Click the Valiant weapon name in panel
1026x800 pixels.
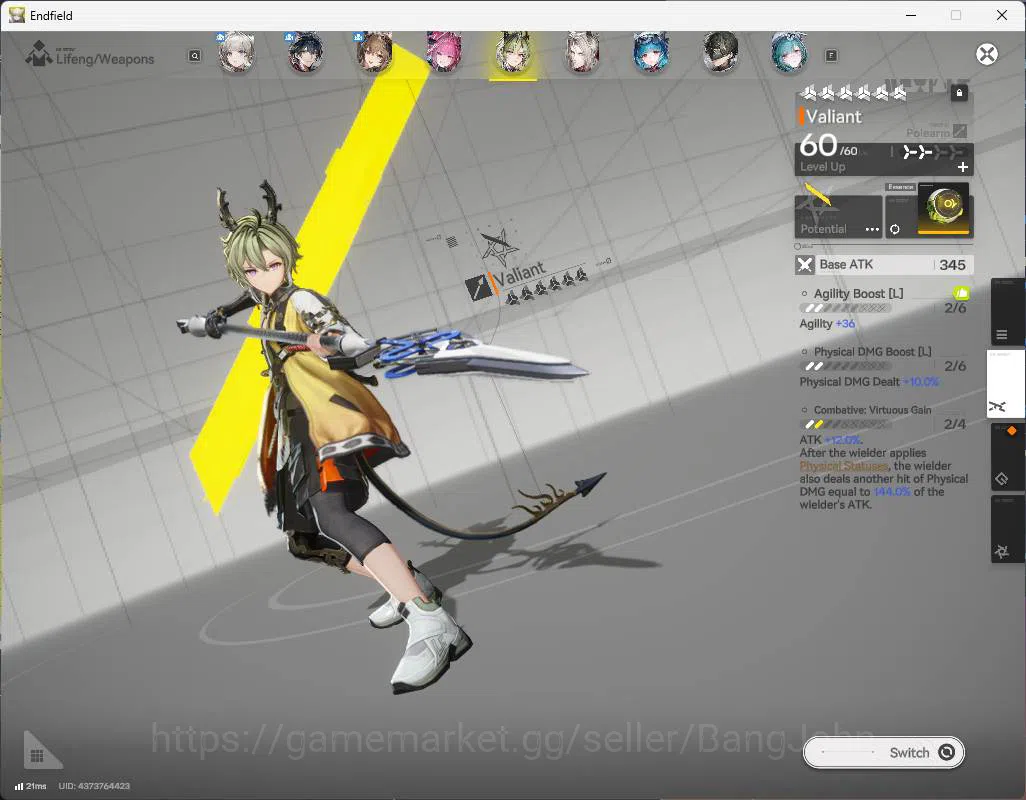tap(834, 116)
